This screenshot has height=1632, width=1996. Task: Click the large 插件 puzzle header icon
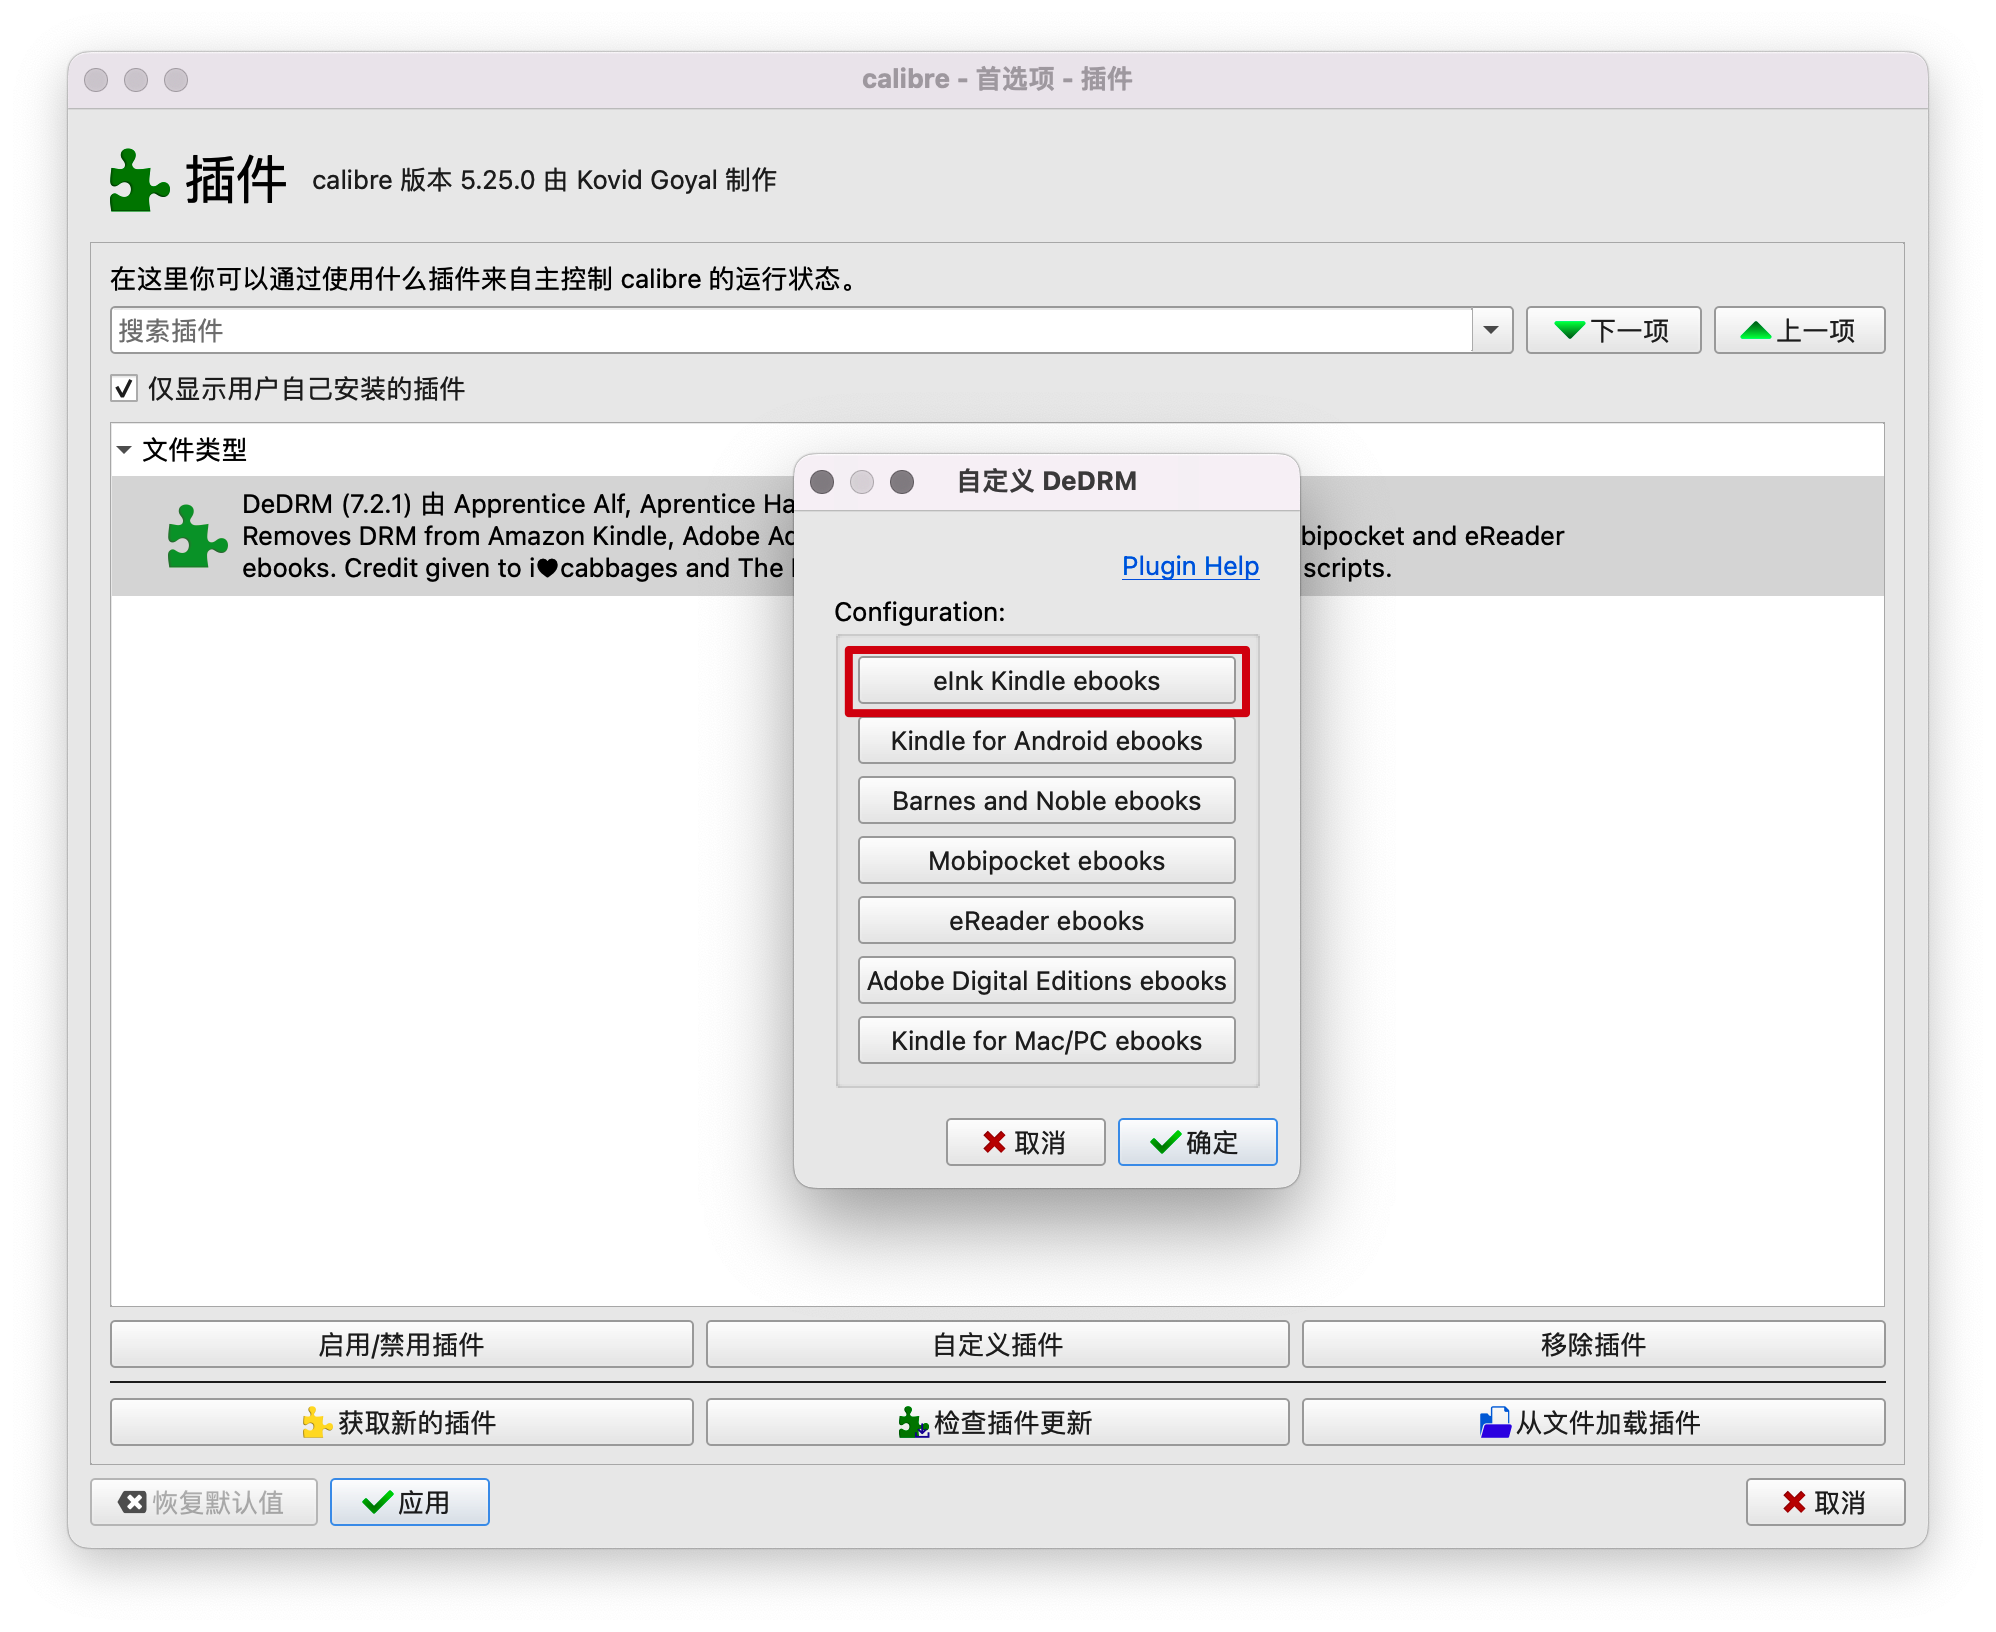click(x=139, y=180)
